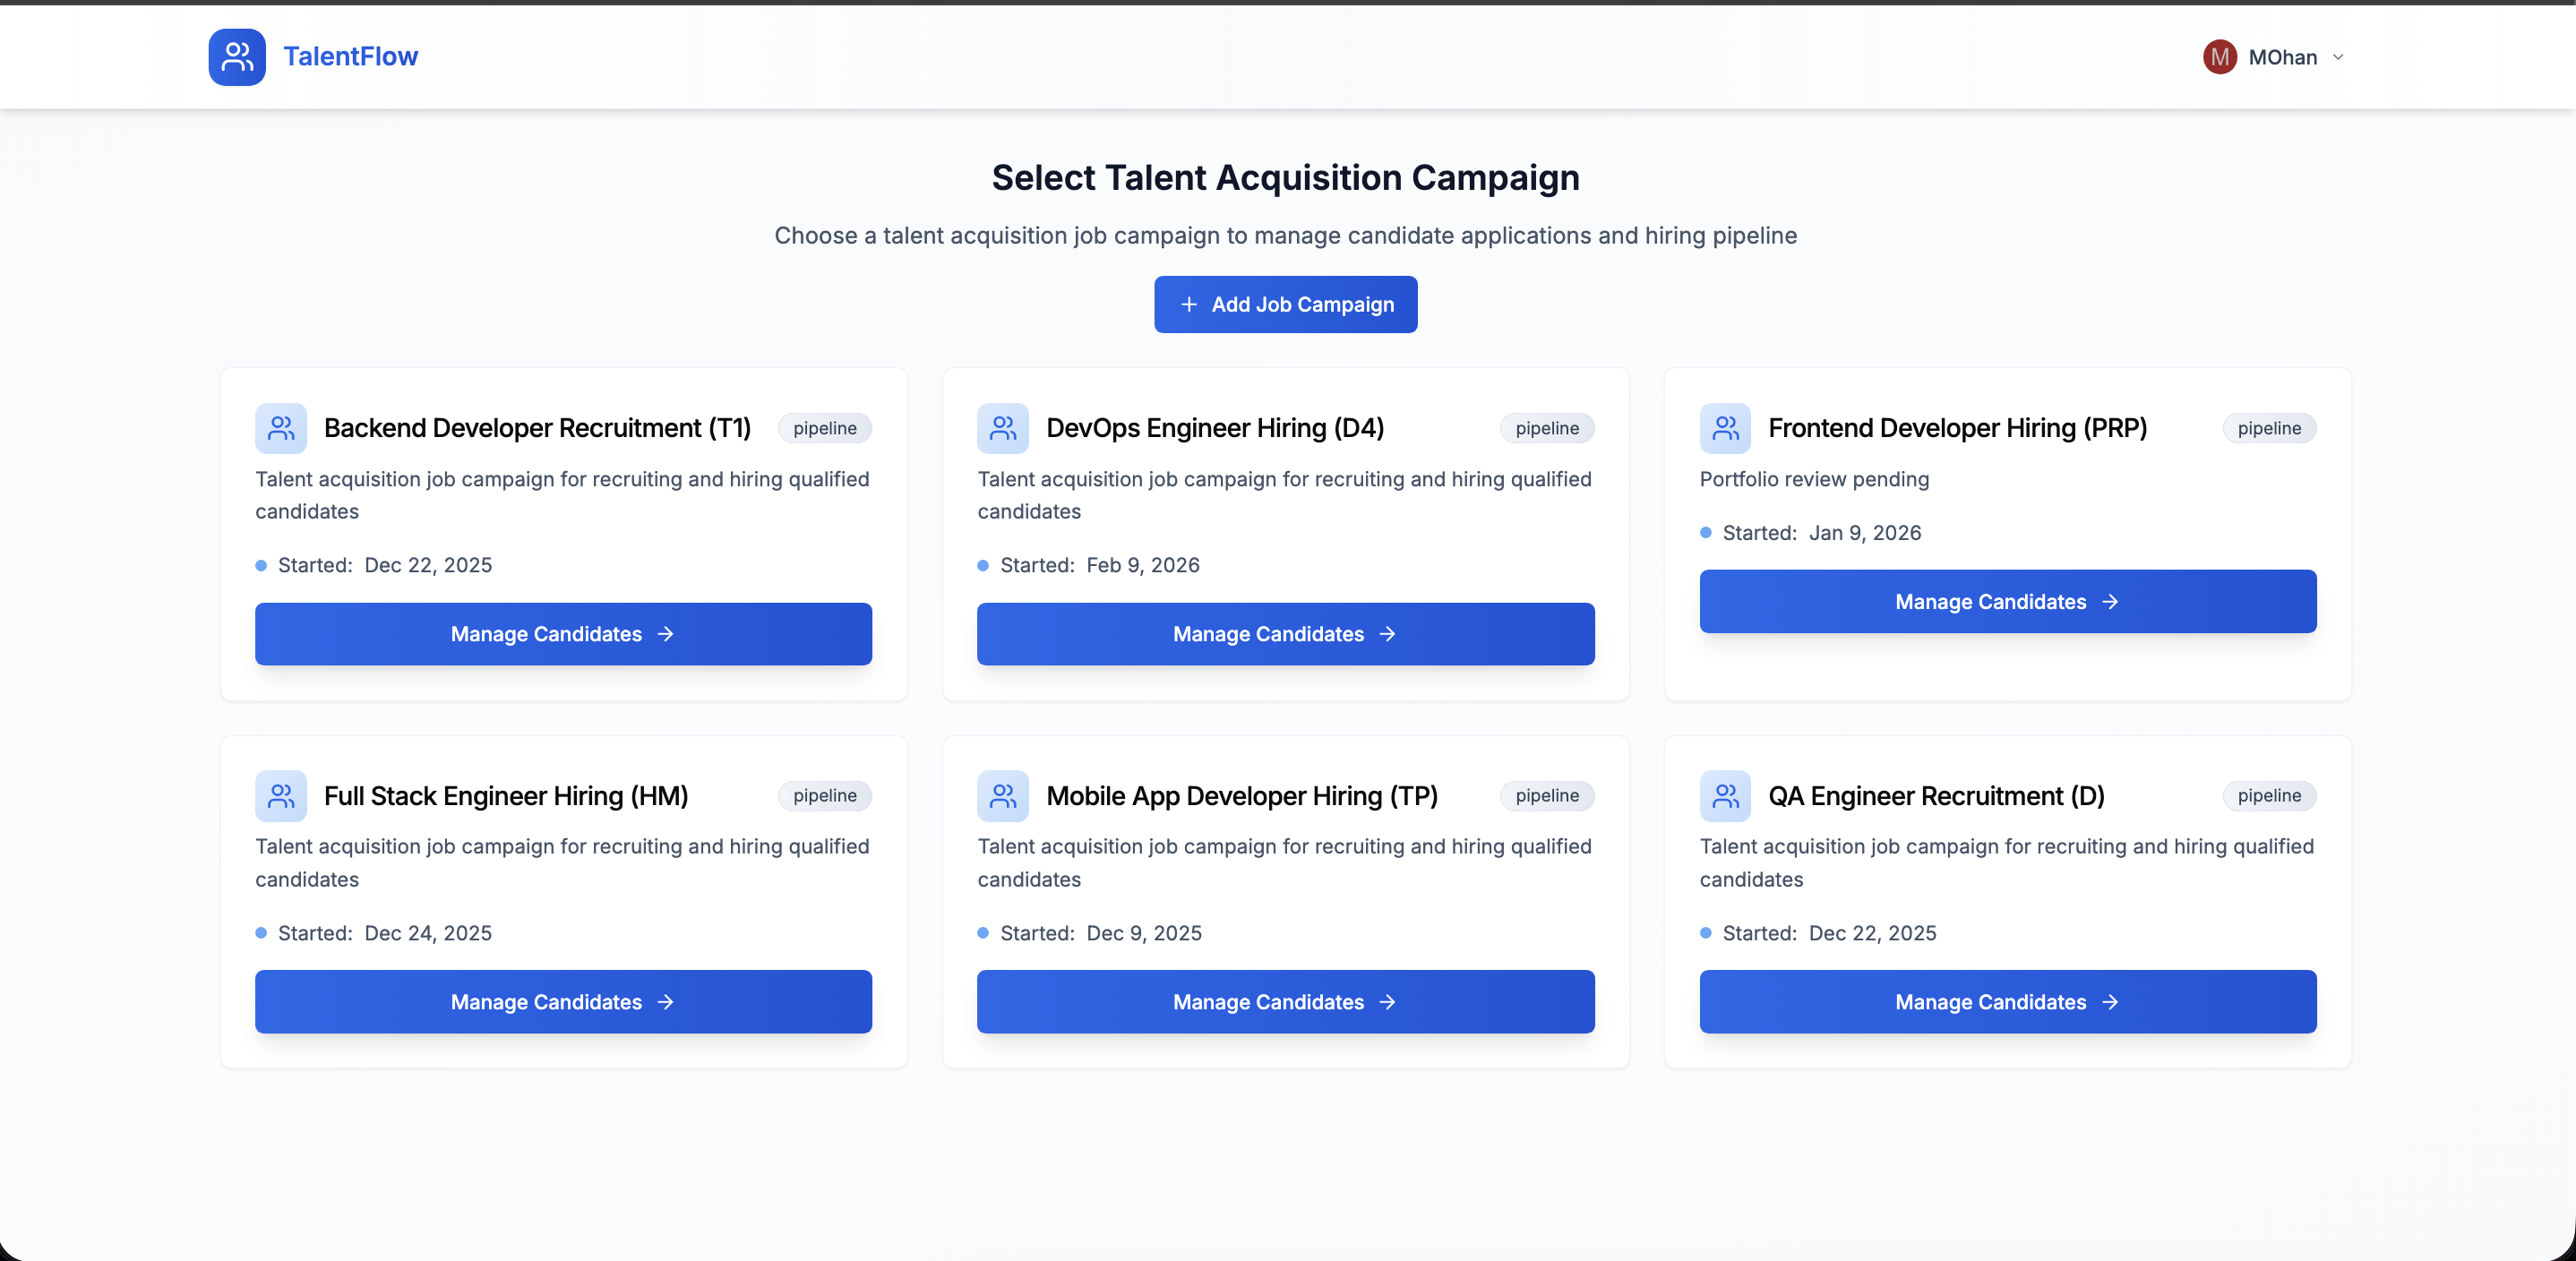
Task: Manage candidates for Backend Developer Recruitment (T1)
Action: 563,634
